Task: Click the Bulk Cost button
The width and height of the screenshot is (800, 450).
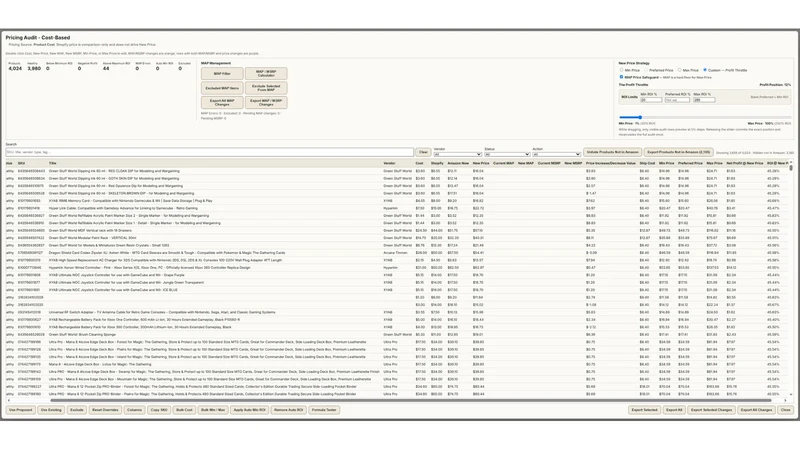Action: coord(184,410)
